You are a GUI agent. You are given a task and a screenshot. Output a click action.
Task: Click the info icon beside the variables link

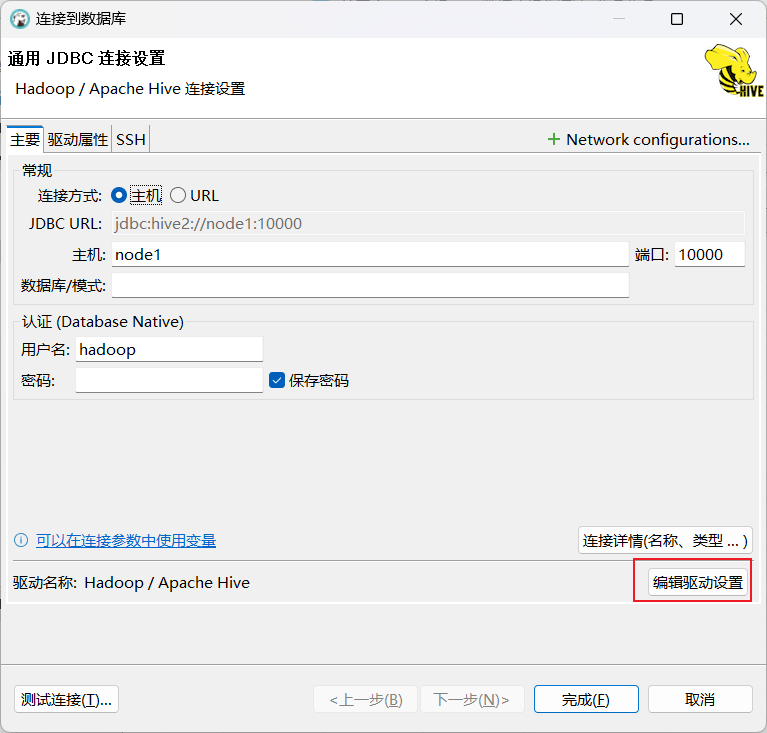pyautogui.click(x=21, y=541)
